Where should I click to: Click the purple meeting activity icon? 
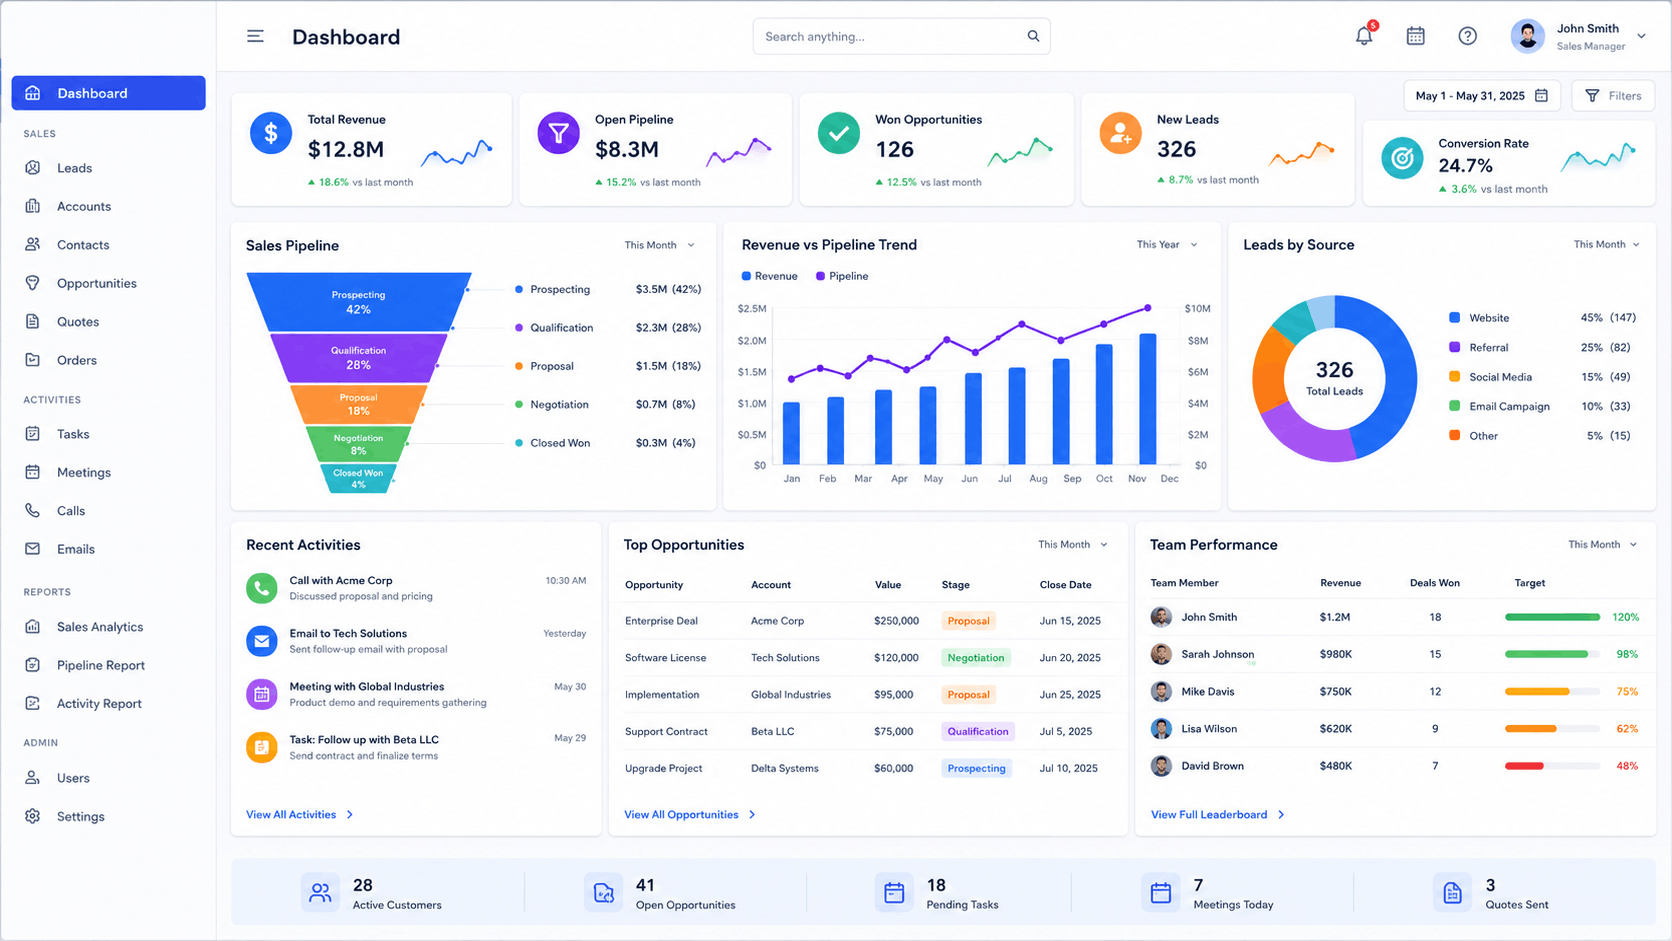[x=262, y=694]
